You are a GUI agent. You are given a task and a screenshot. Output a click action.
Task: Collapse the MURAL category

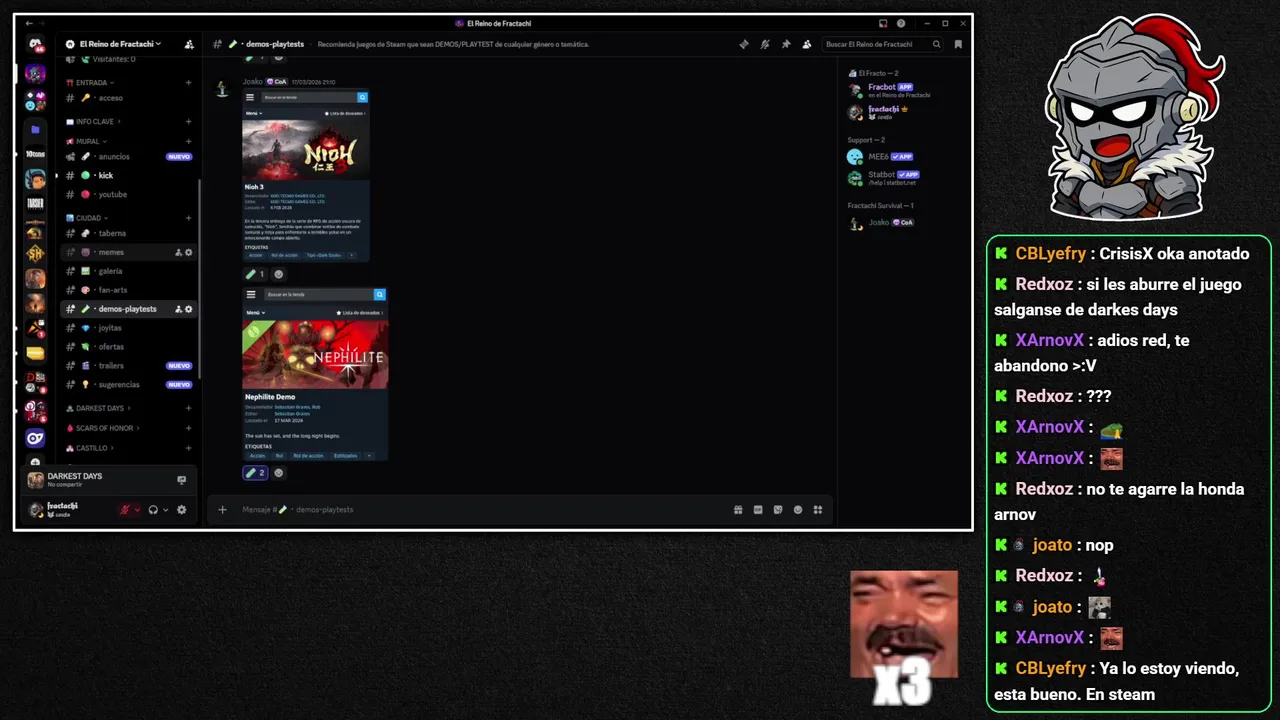pyautogui.click(x=88, y=141)
